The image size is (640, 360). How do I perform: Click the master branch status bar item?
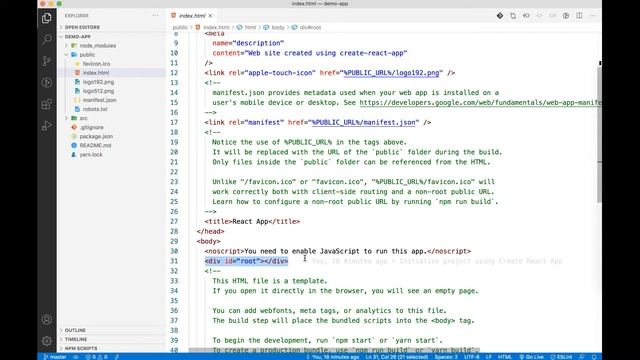click(x=55, y=357)
